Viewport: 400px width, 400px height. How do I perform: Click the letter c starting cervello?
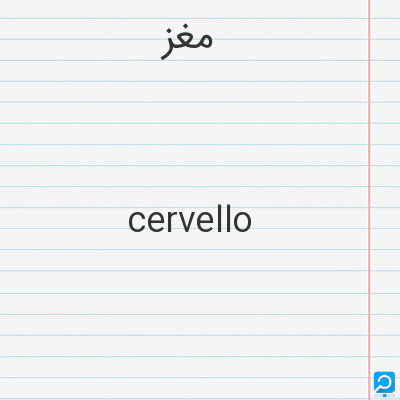tap(136, 223)
